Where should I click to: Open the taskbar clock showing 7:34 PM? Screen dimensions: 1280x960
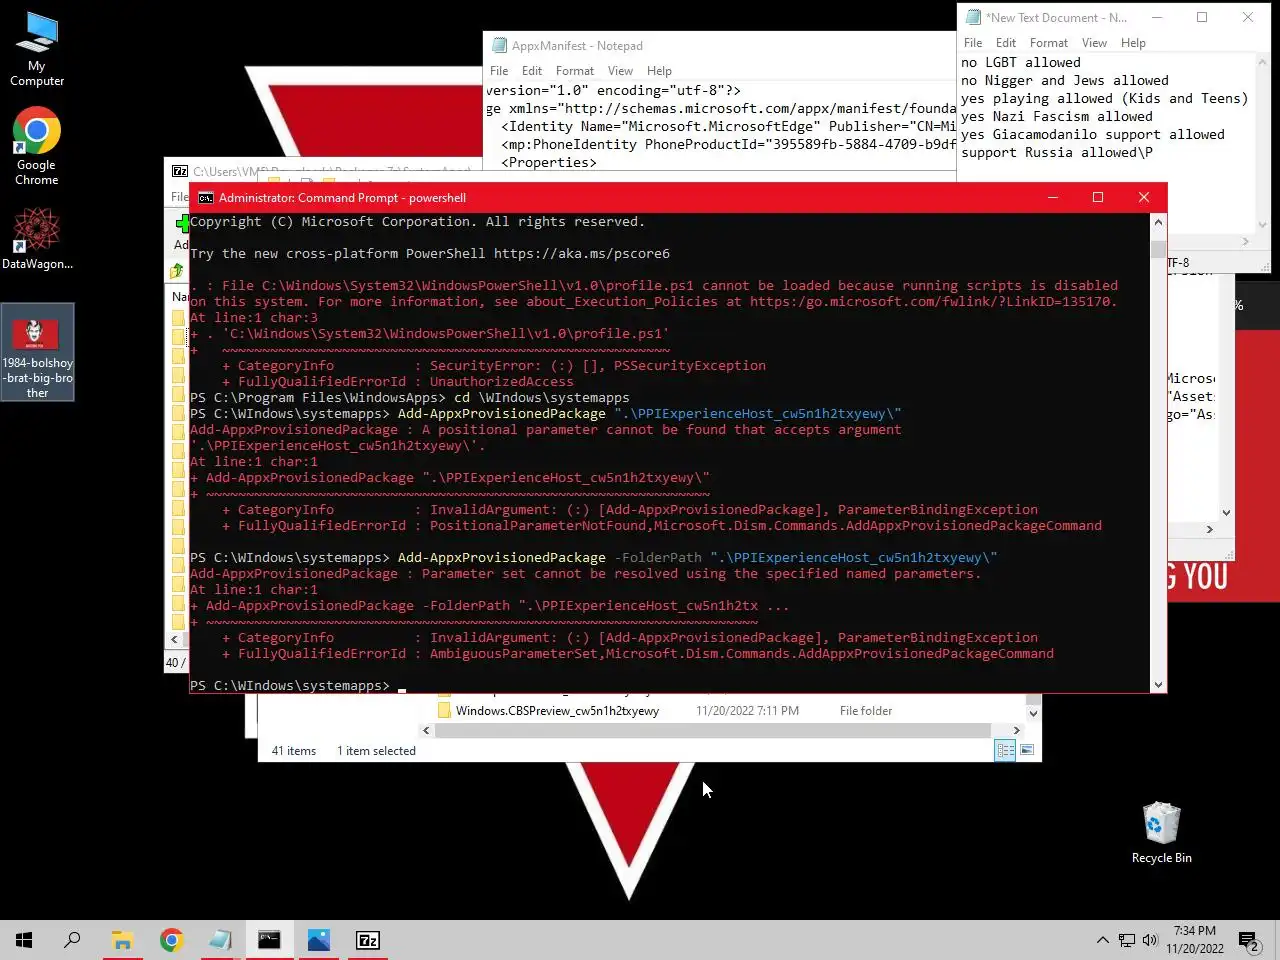1195,940
